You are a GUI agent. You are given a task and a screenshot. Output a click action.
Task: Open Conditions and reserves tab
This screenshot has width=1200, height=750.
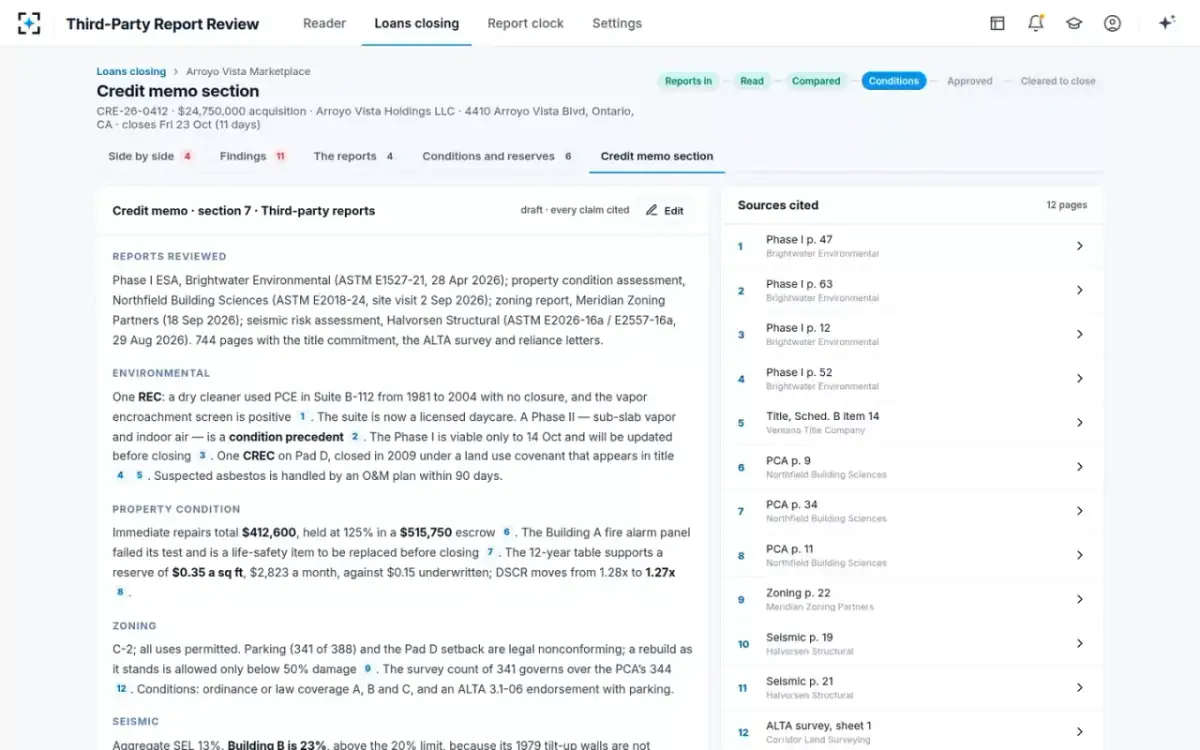497,156
